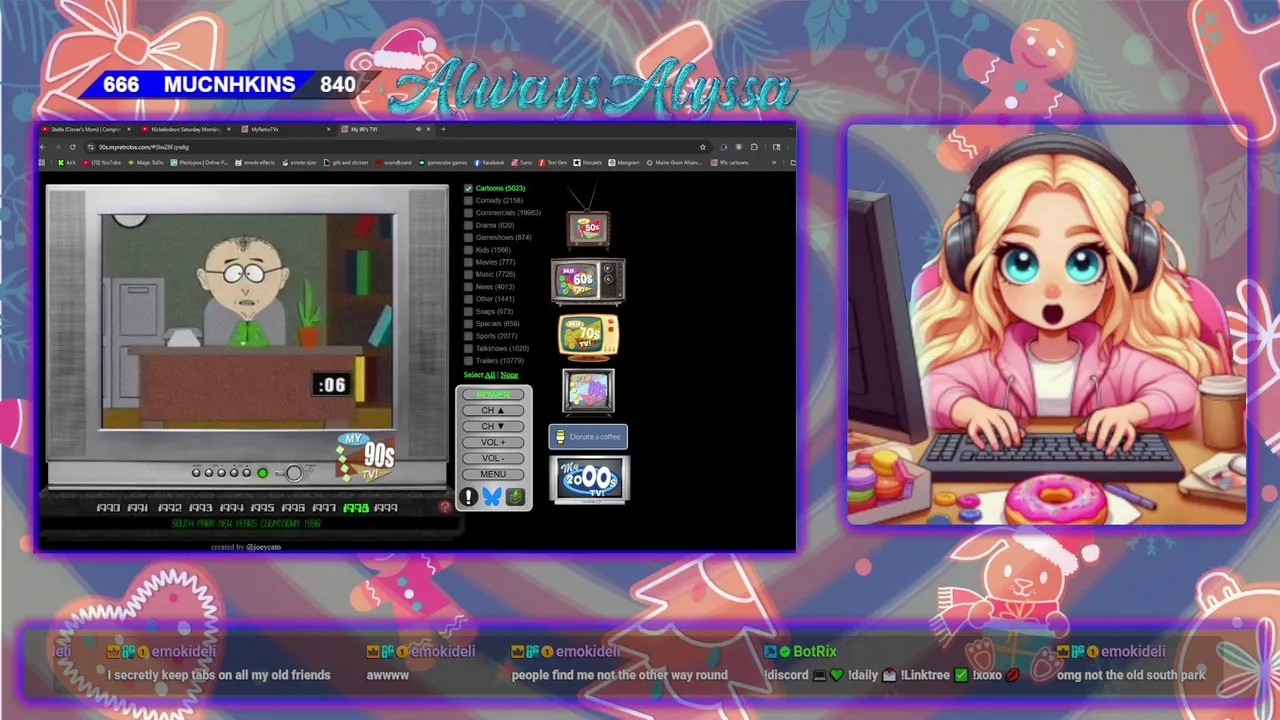Image resolution: width=1280 pixels, height=720 pixels.
Task: Click Select None link
Action: (x=509, y=375)
